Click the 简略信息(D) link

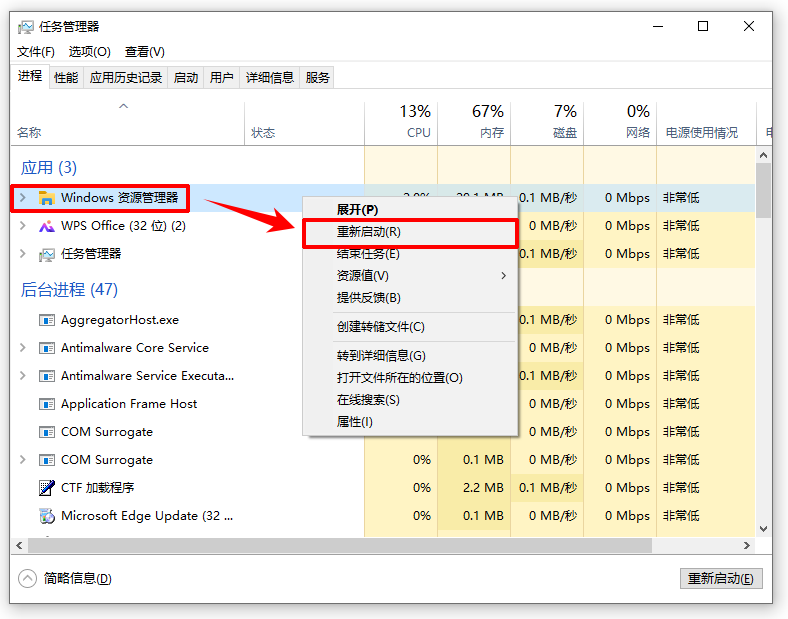77,579
